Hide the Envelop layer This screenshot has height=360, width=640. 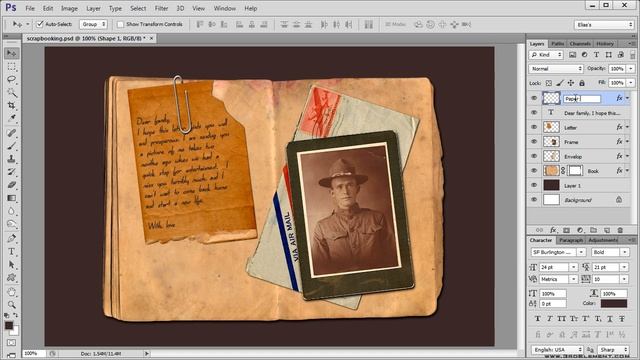click(x=534, y=156)
